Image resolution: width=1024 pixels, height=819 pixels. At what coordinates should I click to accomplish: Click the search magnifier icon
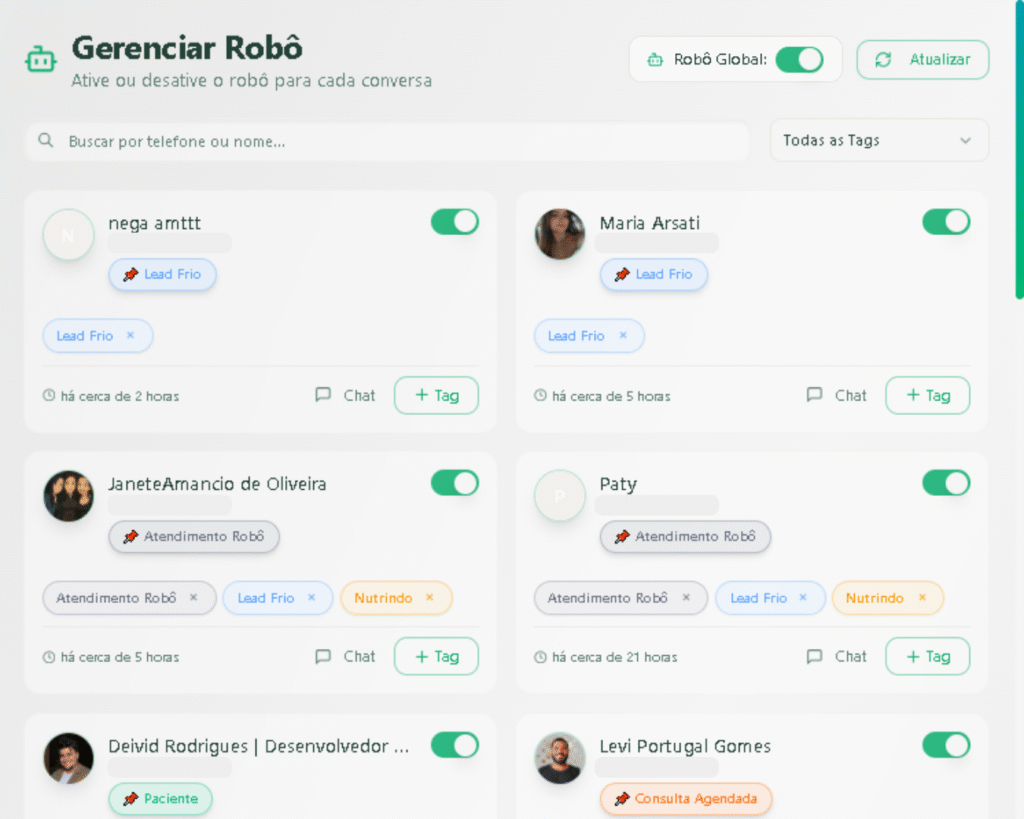(45, 141)
